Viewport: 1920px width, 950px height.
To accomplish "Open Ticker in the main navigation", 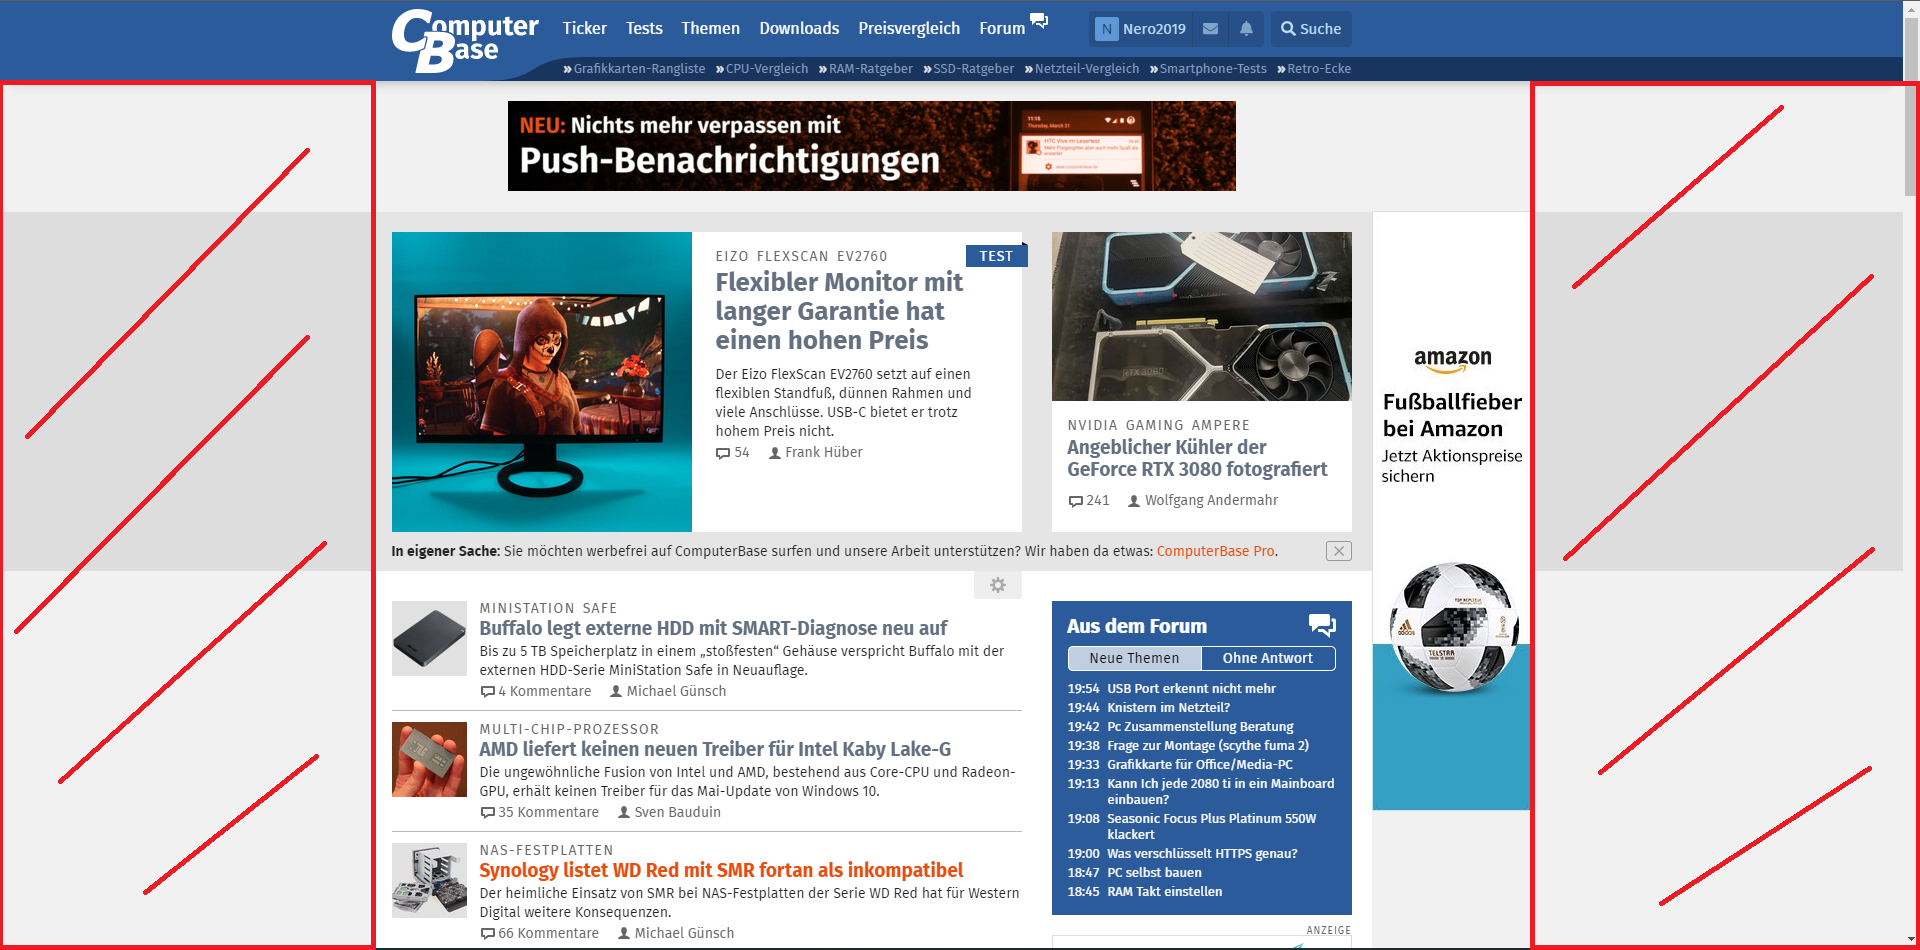I will (585, 28).
